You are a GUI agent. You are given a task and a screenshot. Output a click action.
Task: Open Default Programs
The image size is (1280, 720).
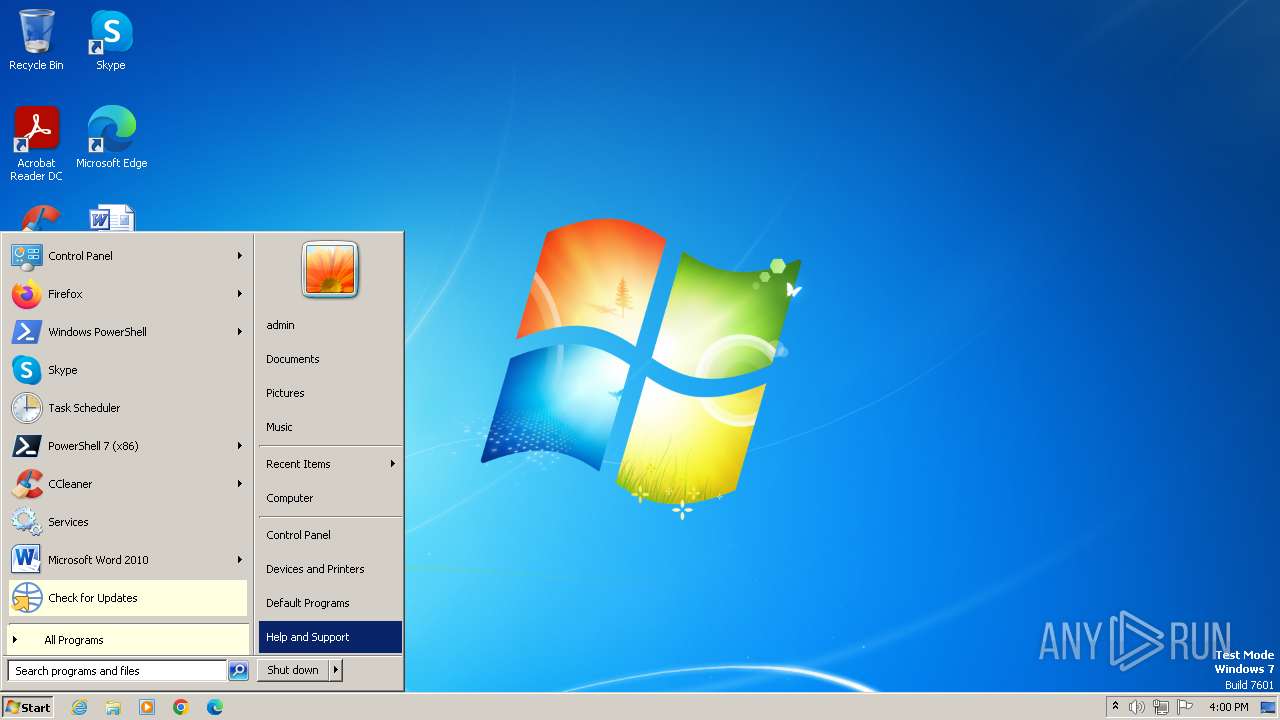tap(330, 603)
